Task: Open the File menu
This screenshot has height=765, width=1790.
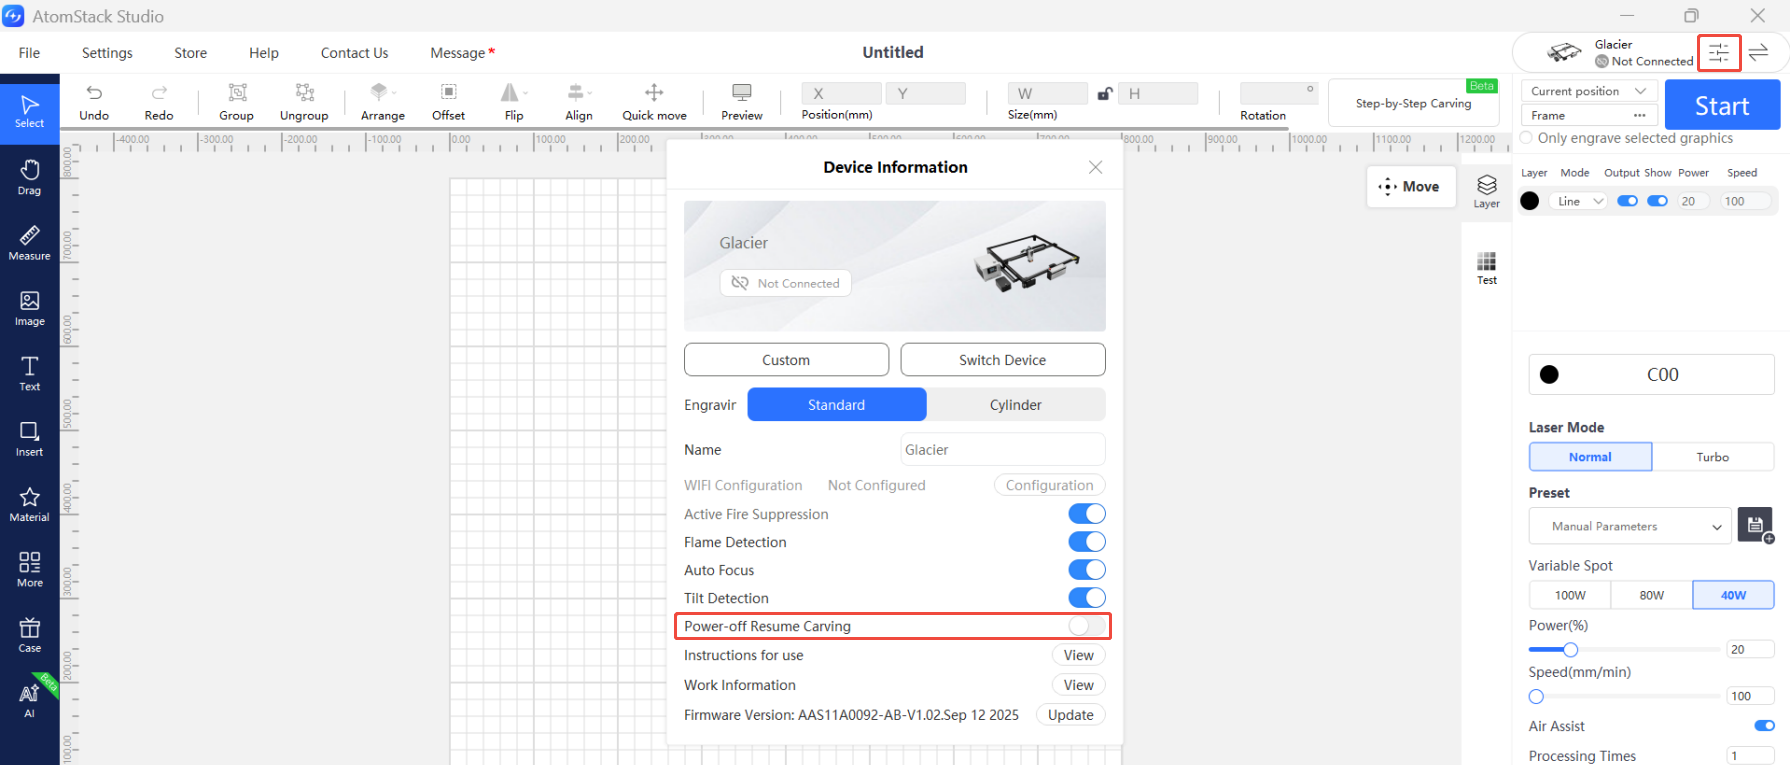Action: tap(30, 53)
